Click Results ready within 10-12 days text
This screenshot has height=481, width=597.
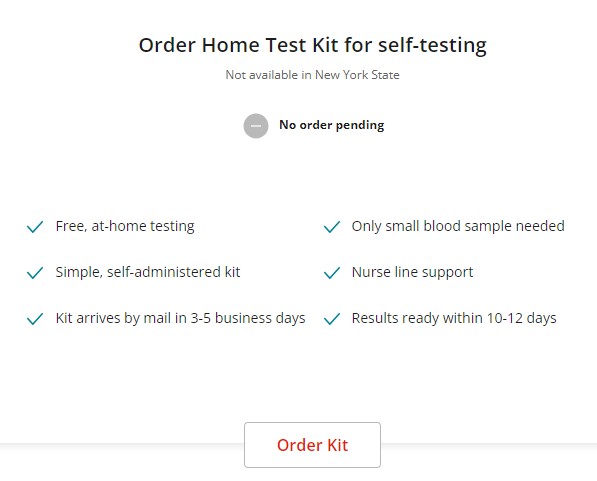[454, 318]
